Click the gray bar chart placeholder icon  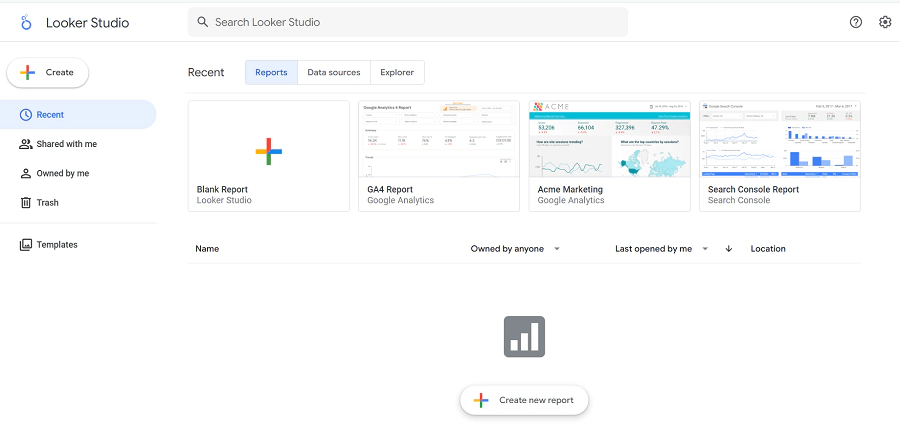coord(525,336)
